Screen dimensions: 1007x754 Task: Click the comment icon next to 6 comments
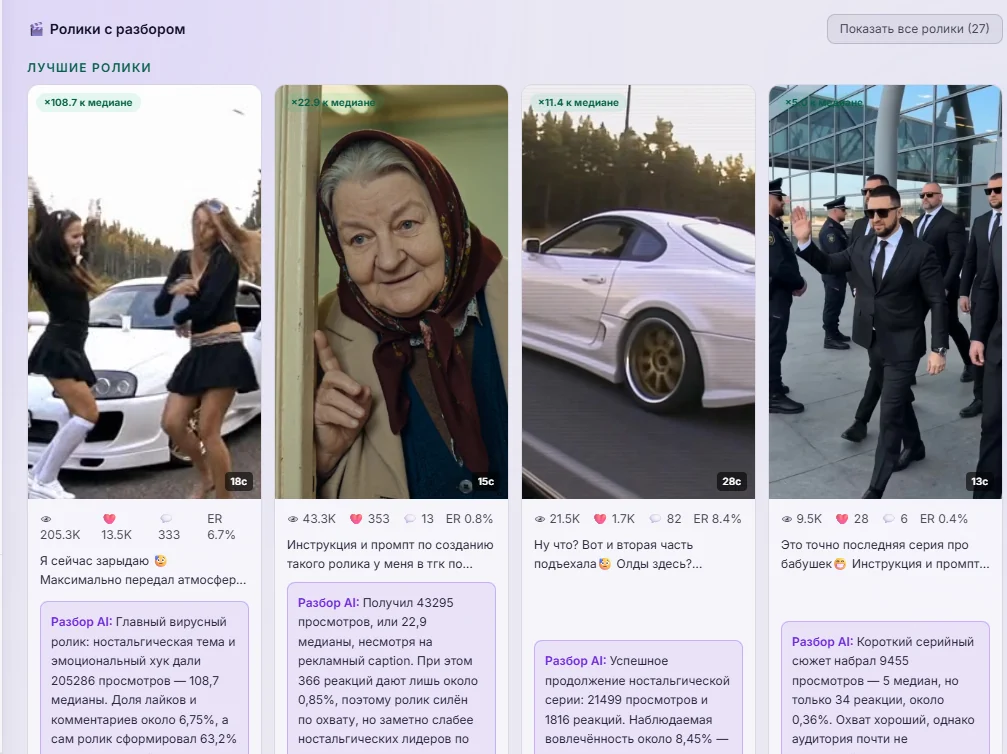point(889,519)
